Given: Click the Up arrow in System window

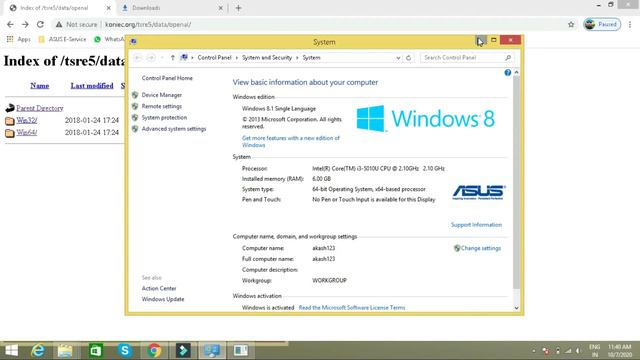Looking at the screenshot, I should pos(173,58).
